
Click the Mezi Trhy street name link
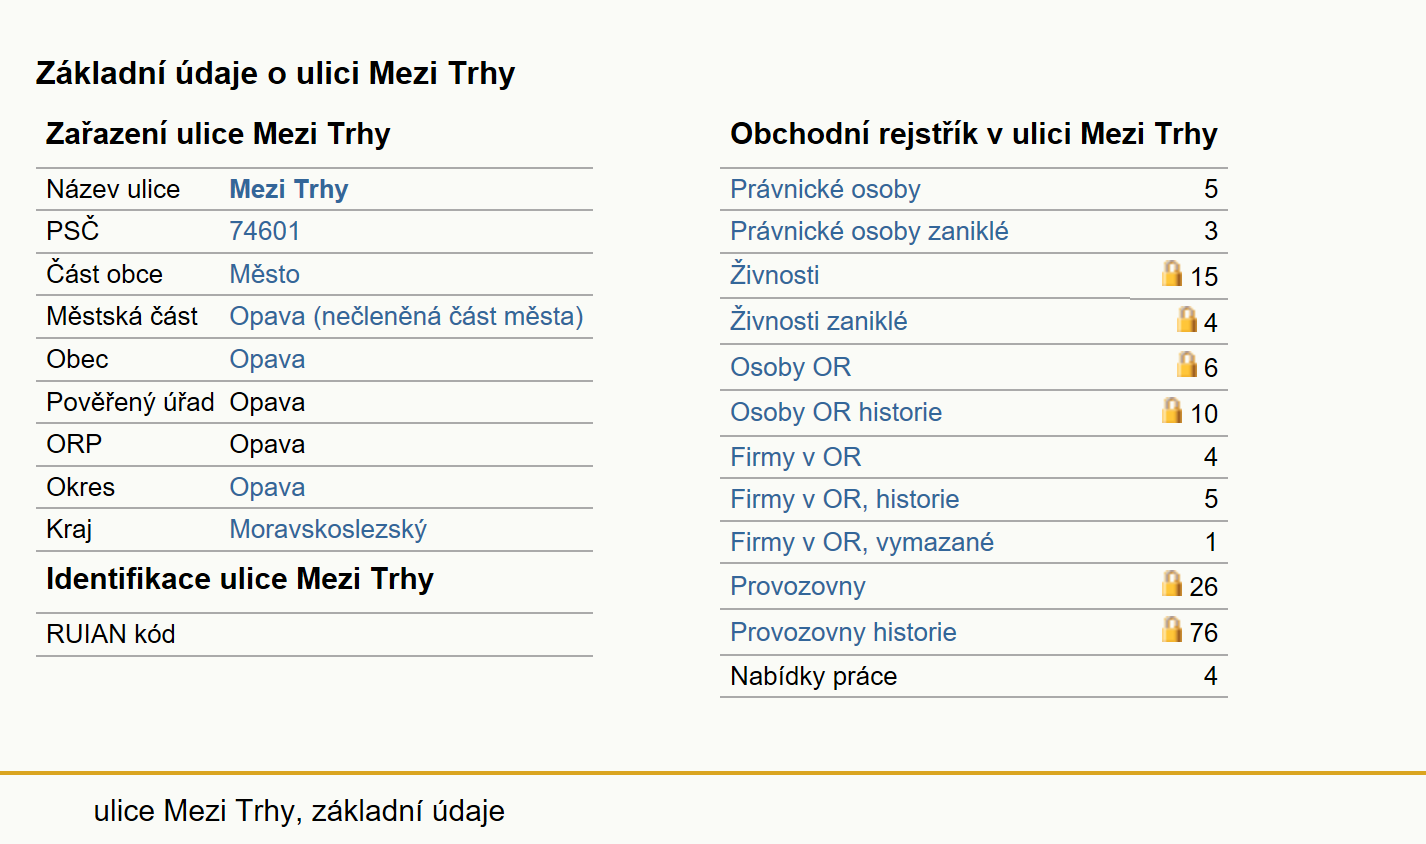point(289,189)
